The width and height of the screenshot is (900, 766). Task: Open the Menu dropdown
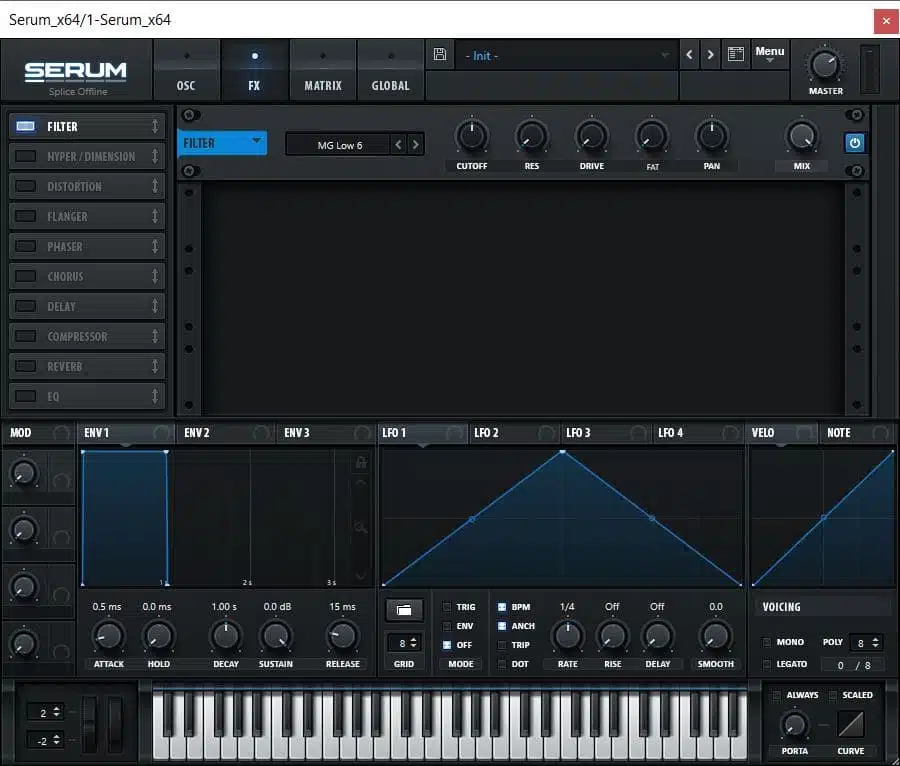pyautogui.click(x=769, y=54)
